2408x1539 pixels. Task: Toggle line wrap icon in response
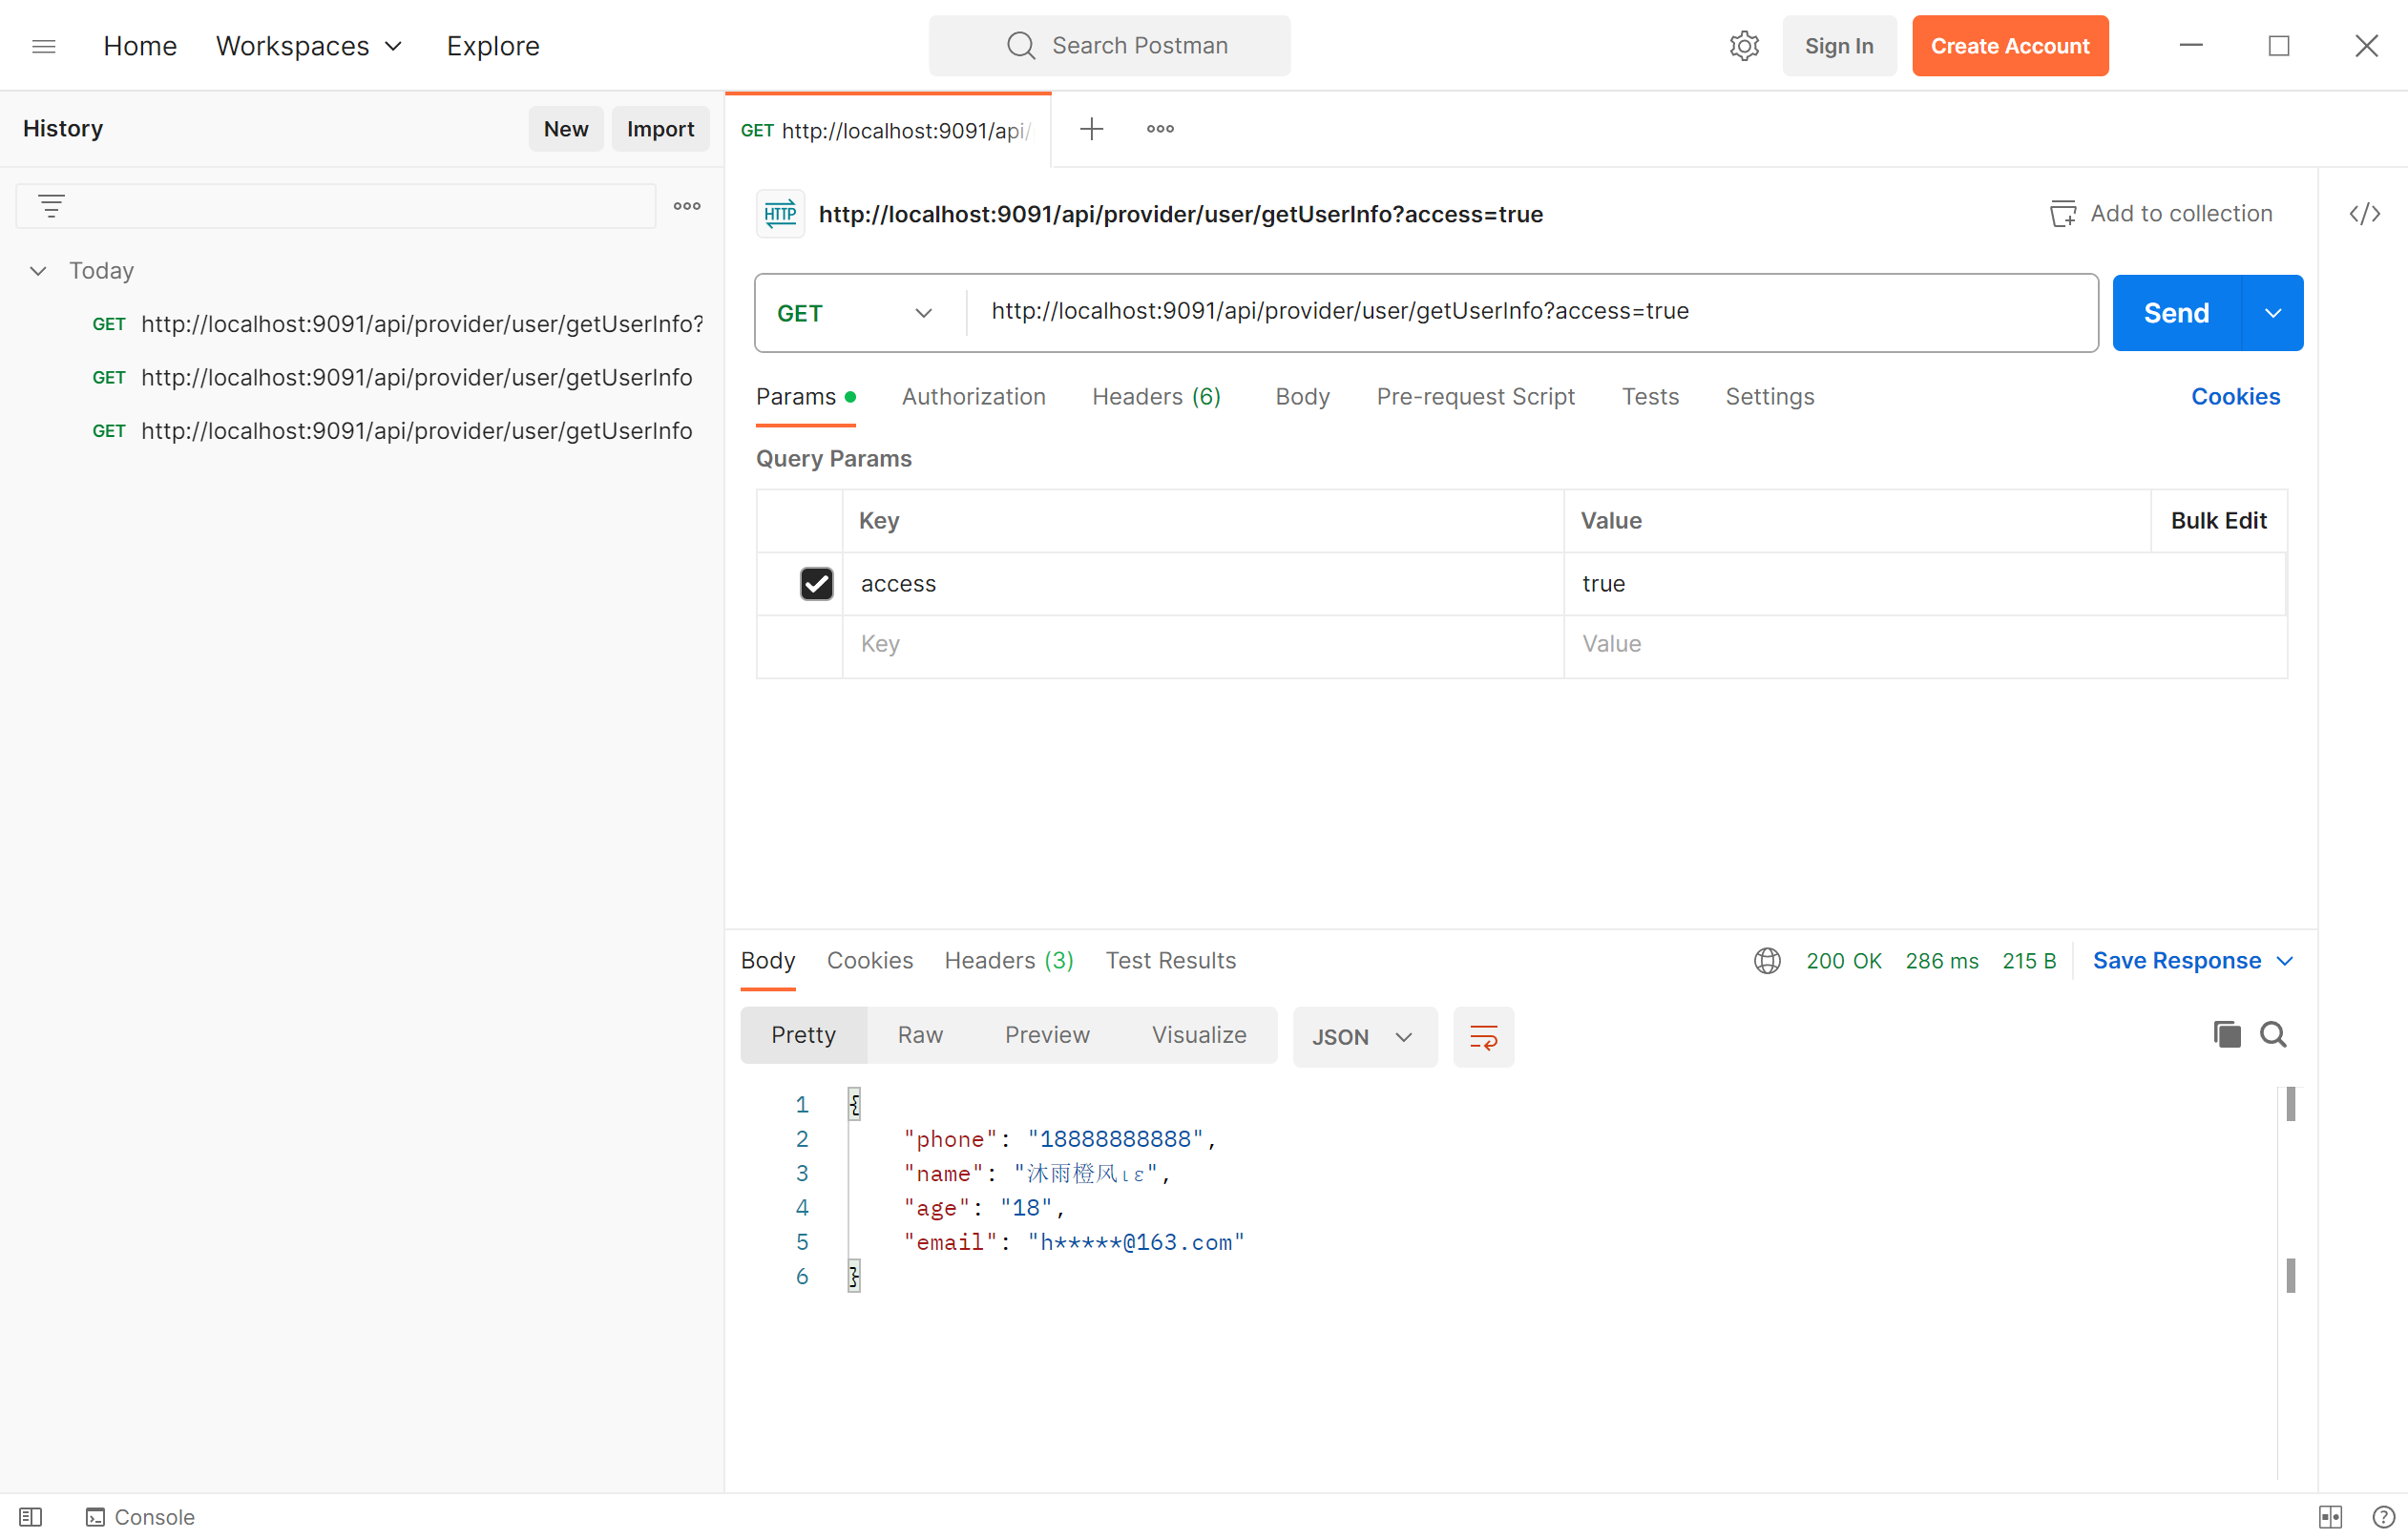(x=1483, y=1037)
